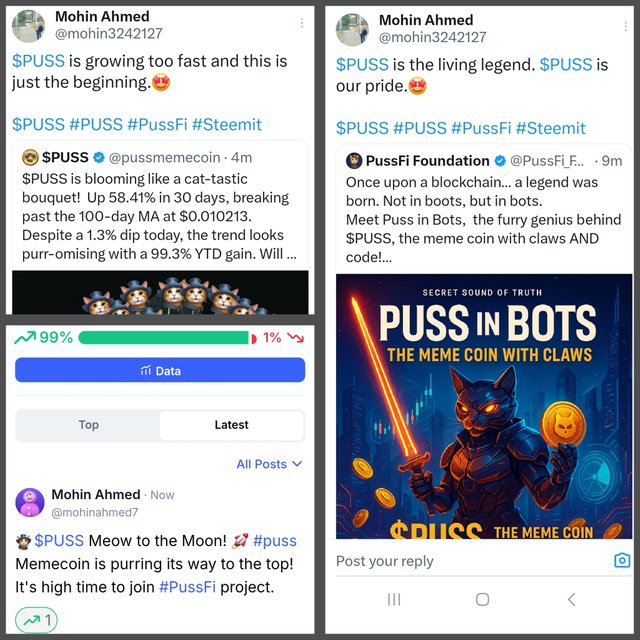Tap the green 99% bullish trend indicator
This screenshot has height=640, width=640.
point(43,338)
